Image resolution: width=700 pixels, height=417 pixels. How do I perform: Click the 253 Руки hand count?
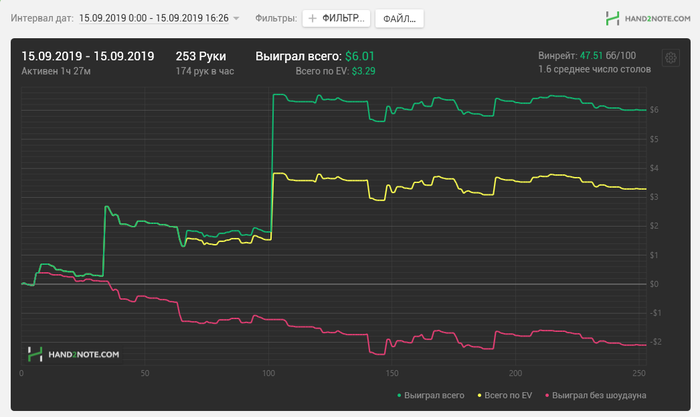(x=201, y=56)
